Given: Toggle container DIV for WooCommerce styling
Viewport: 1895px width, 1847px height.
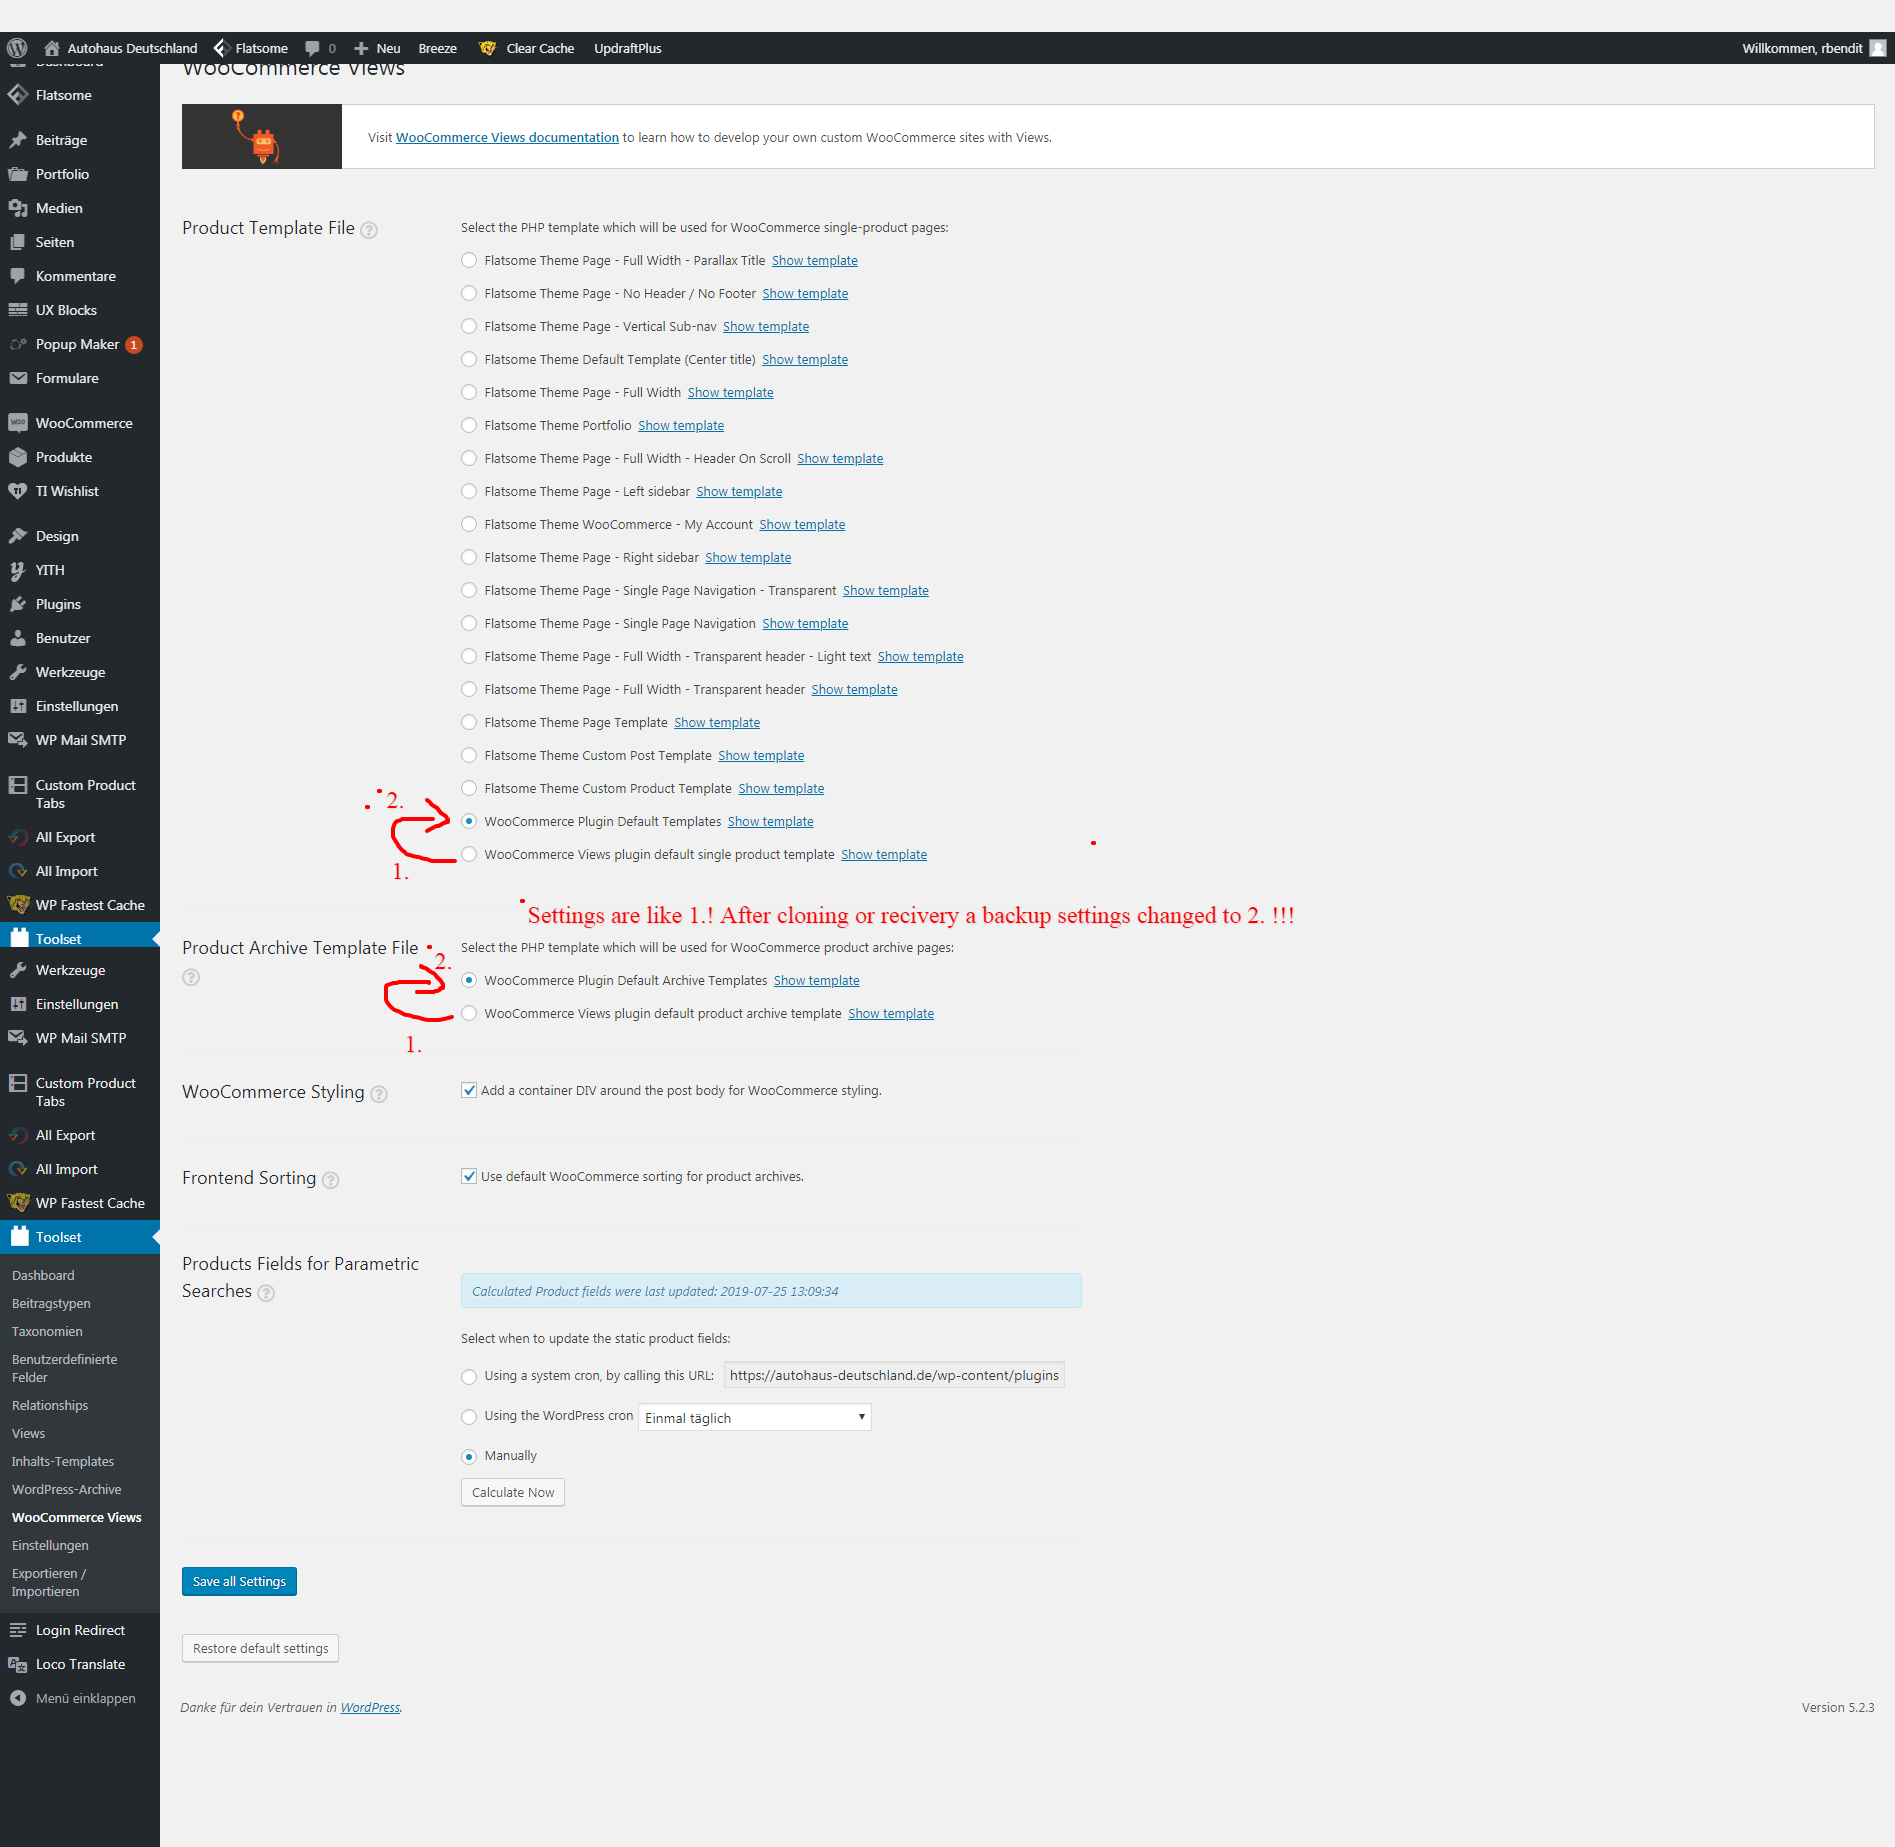Looking at the screenshot, I should coord(469,1090).
